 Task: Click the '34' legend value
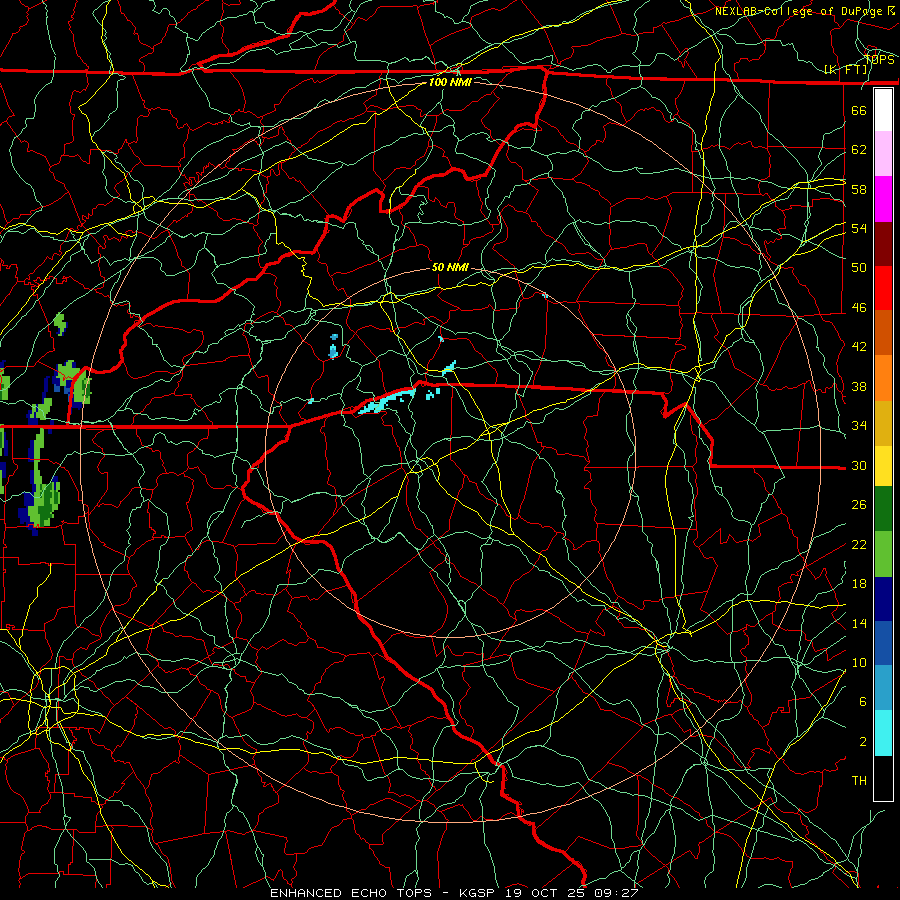pos(859,426)
